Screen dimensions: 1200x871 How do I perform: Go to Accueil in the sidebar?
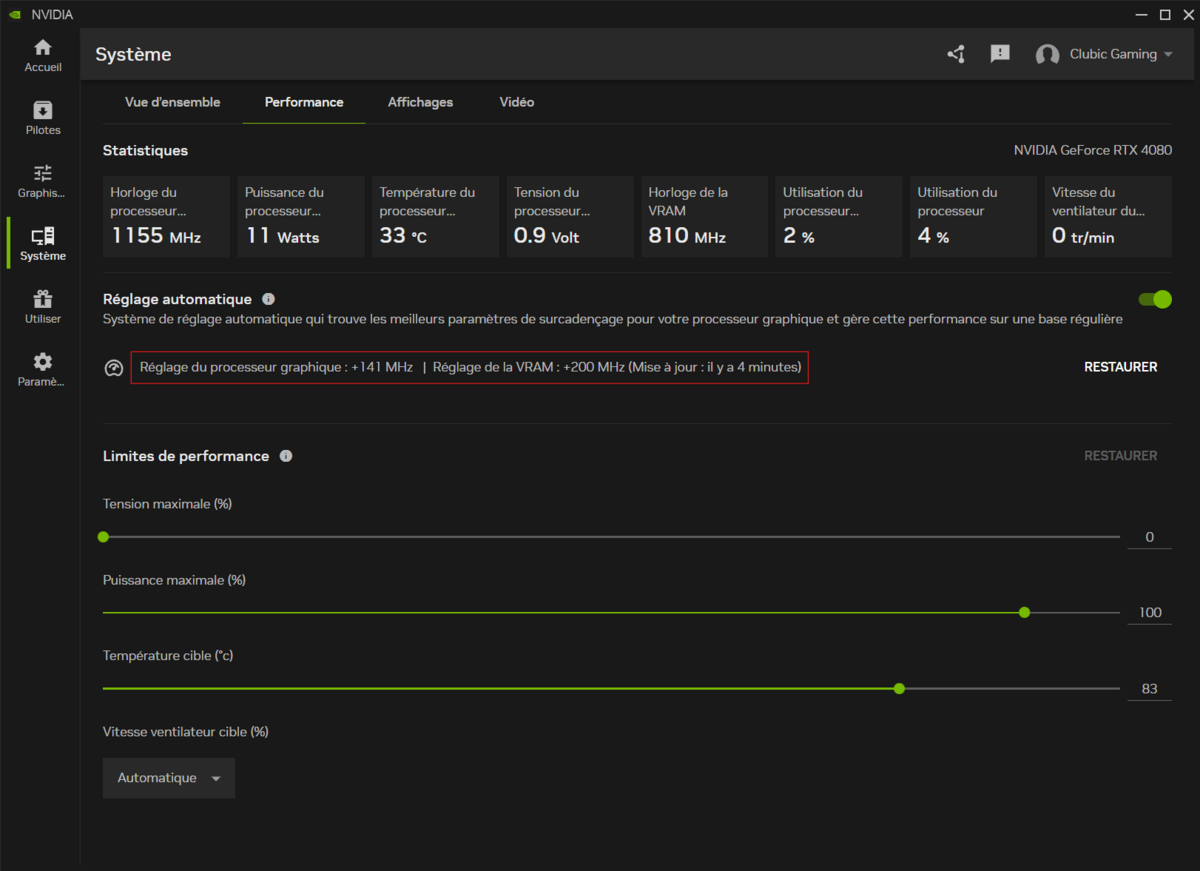point(43,55)
